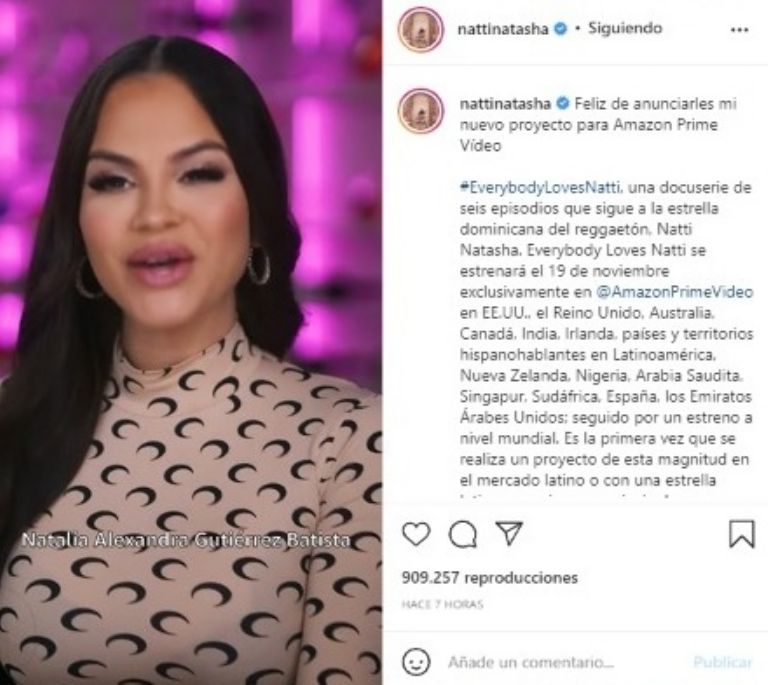Click the Publicar button

(722, 662)
